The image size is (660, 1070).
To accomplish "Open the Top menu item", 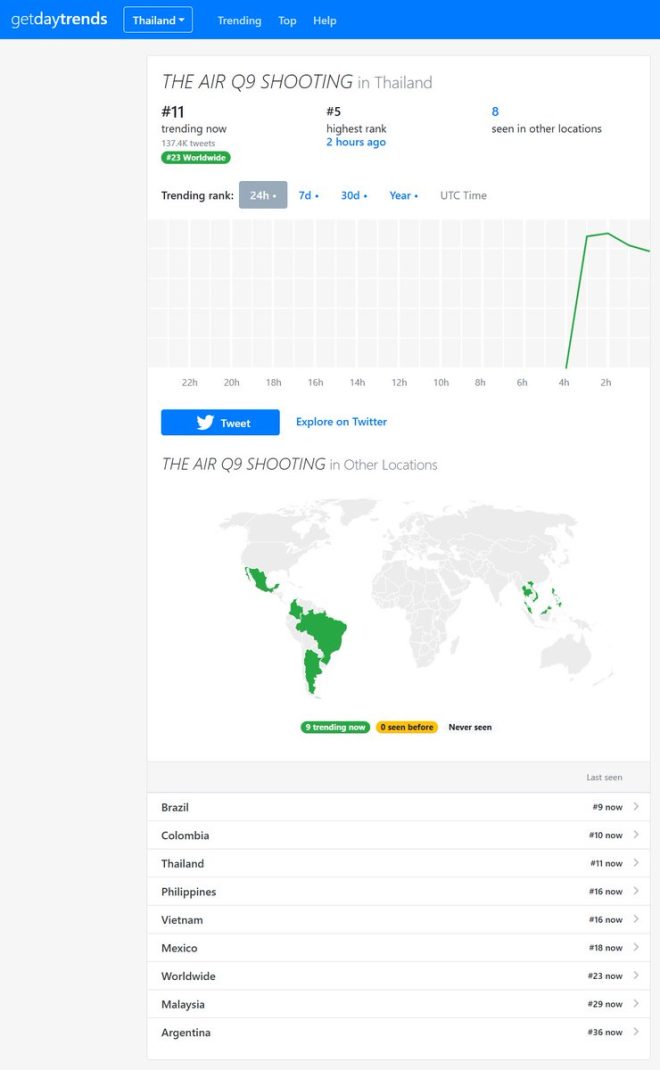I will pyautogui.click(x=287, y=20).
